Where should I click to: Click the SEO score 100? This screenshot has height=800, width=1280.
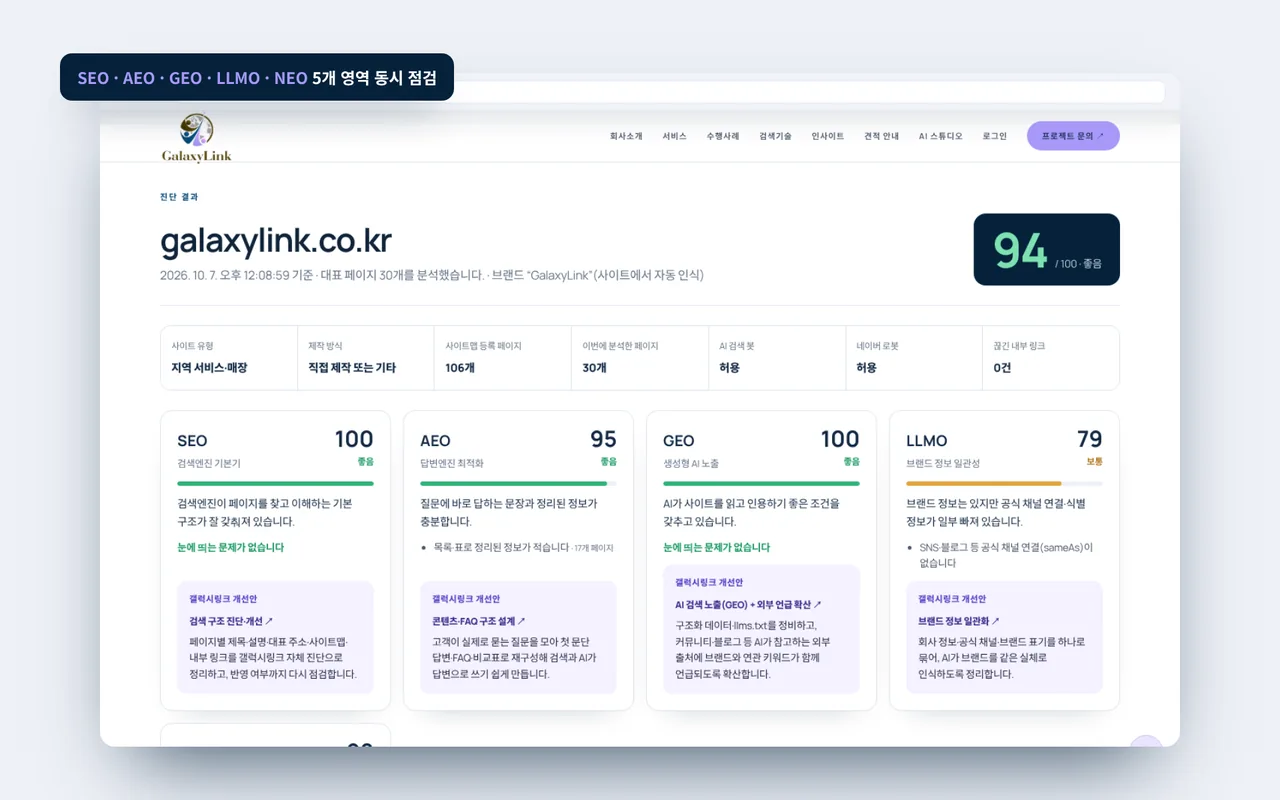pyautogui.click(x=354, y=439)
